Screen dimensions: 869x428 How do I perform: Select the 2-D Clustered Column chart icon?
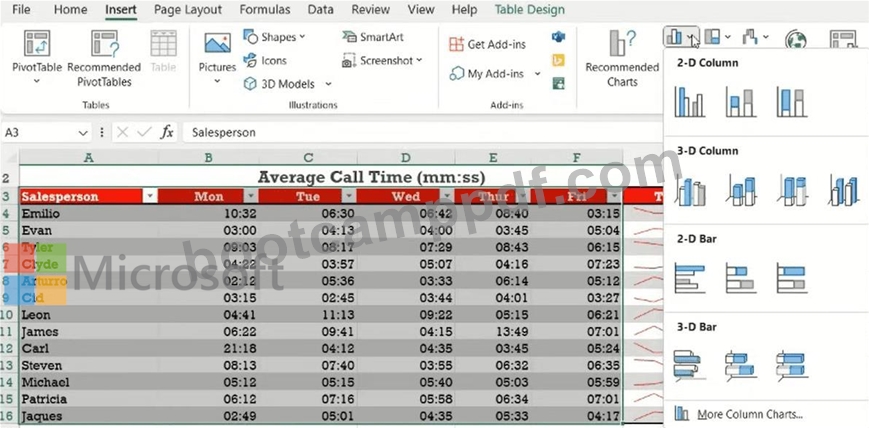tap(689, 102)
